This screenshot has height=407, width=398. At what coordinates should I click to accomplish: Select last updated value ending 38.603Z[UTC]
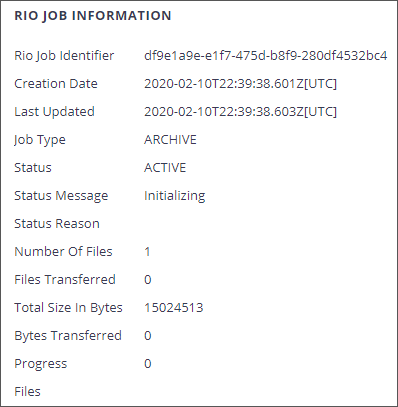[x=240, y=112]
